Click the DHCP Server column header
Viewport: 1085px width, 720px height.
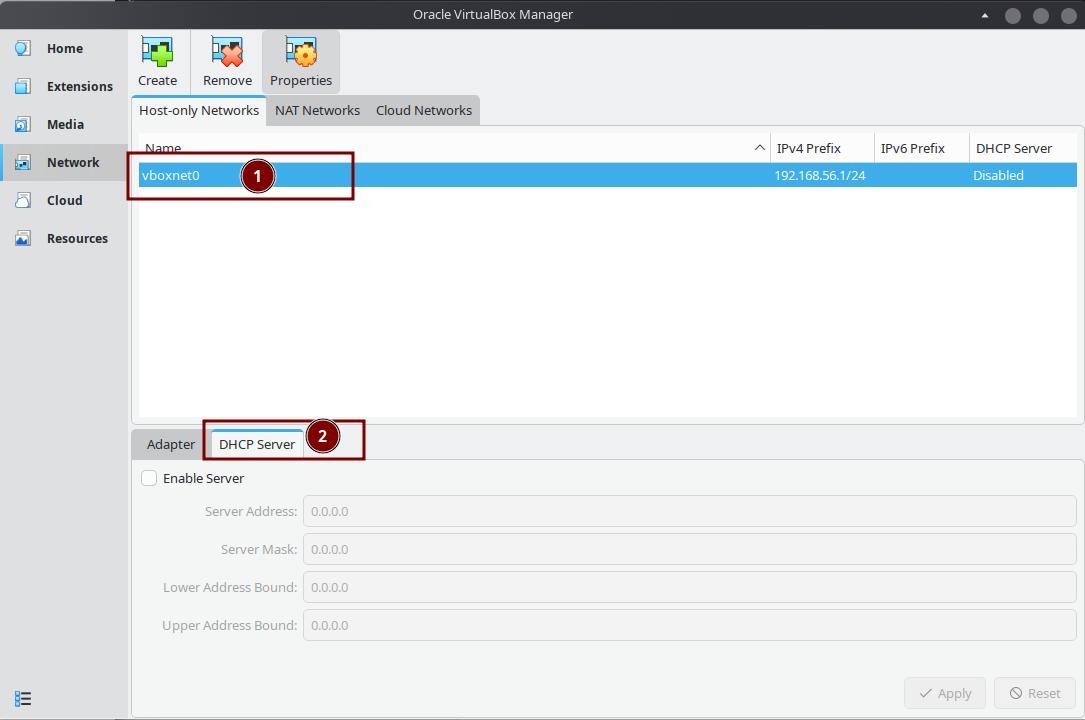1023,148
